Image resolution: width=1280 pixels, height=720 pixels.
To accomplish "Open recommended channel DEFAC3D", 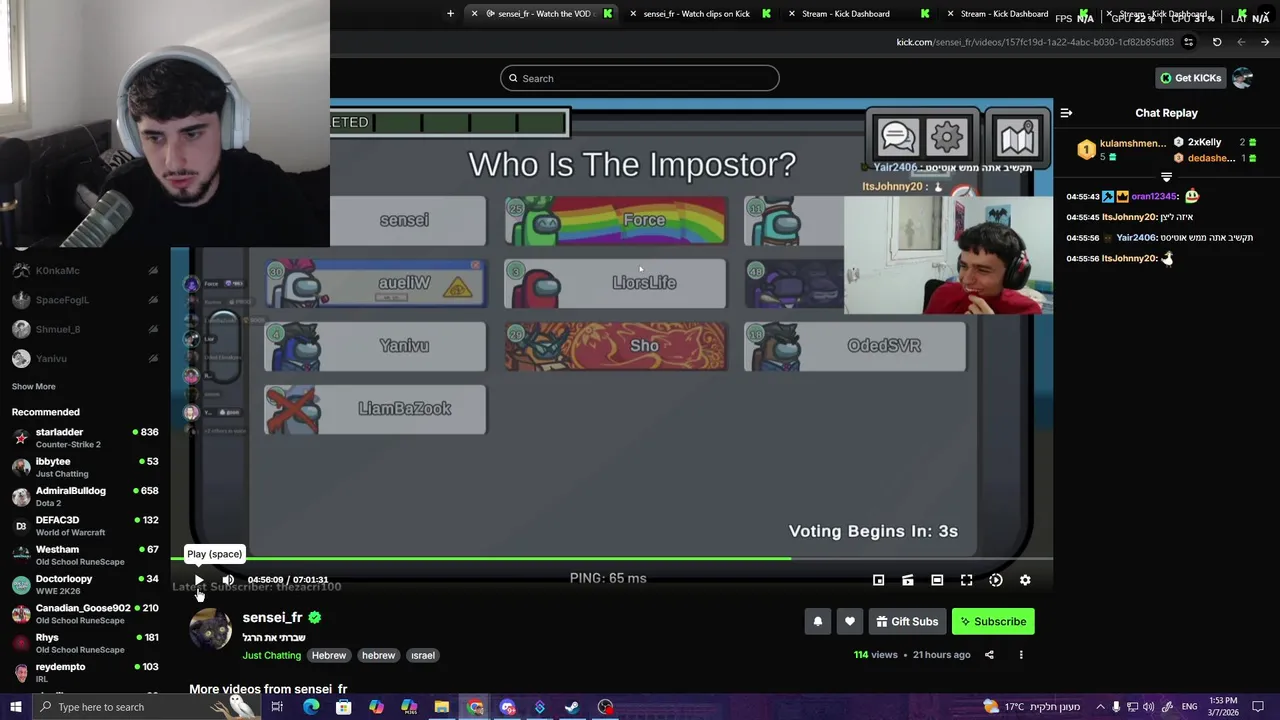I will 85,526.
